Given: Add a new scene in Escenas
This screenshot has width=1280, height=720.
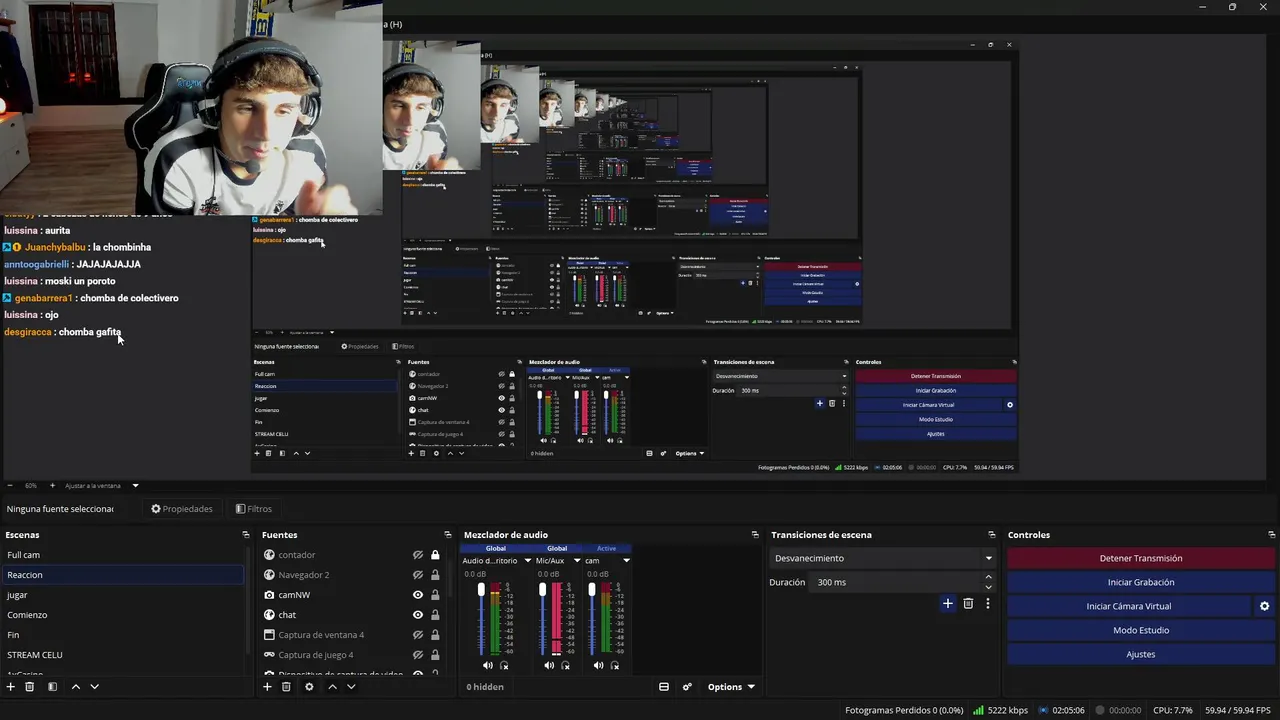Looking at the screenshot, I should [11, 687].
